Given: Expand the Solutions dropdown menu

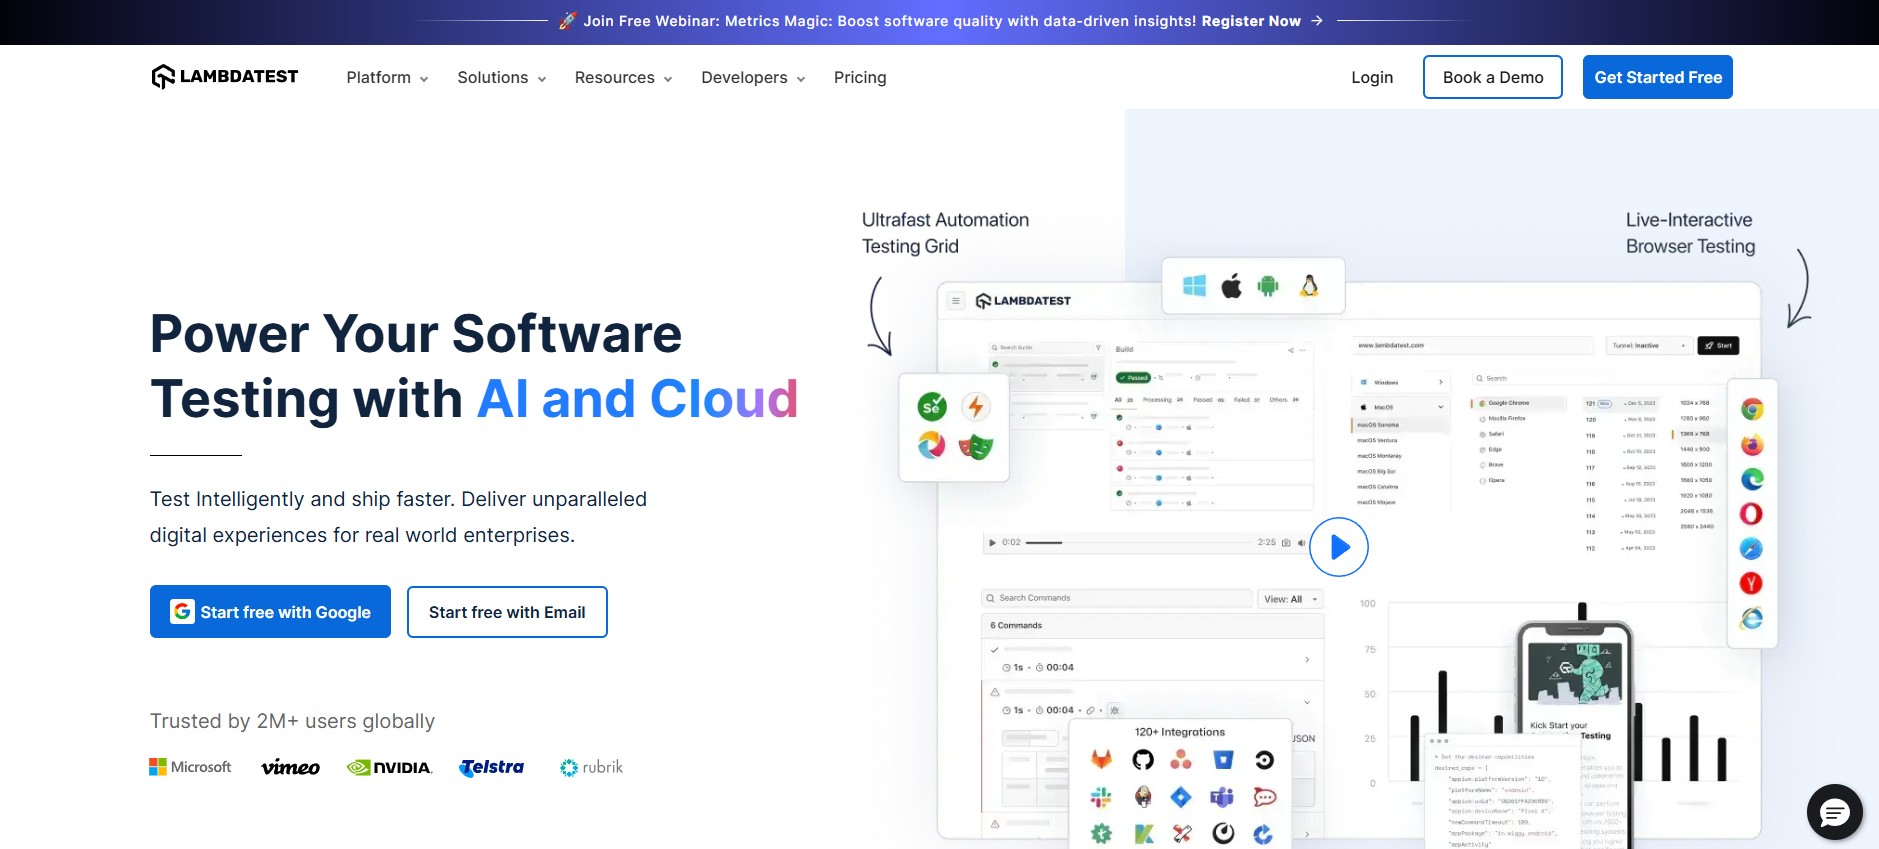Looking at the screenshot, I should 501,78.
